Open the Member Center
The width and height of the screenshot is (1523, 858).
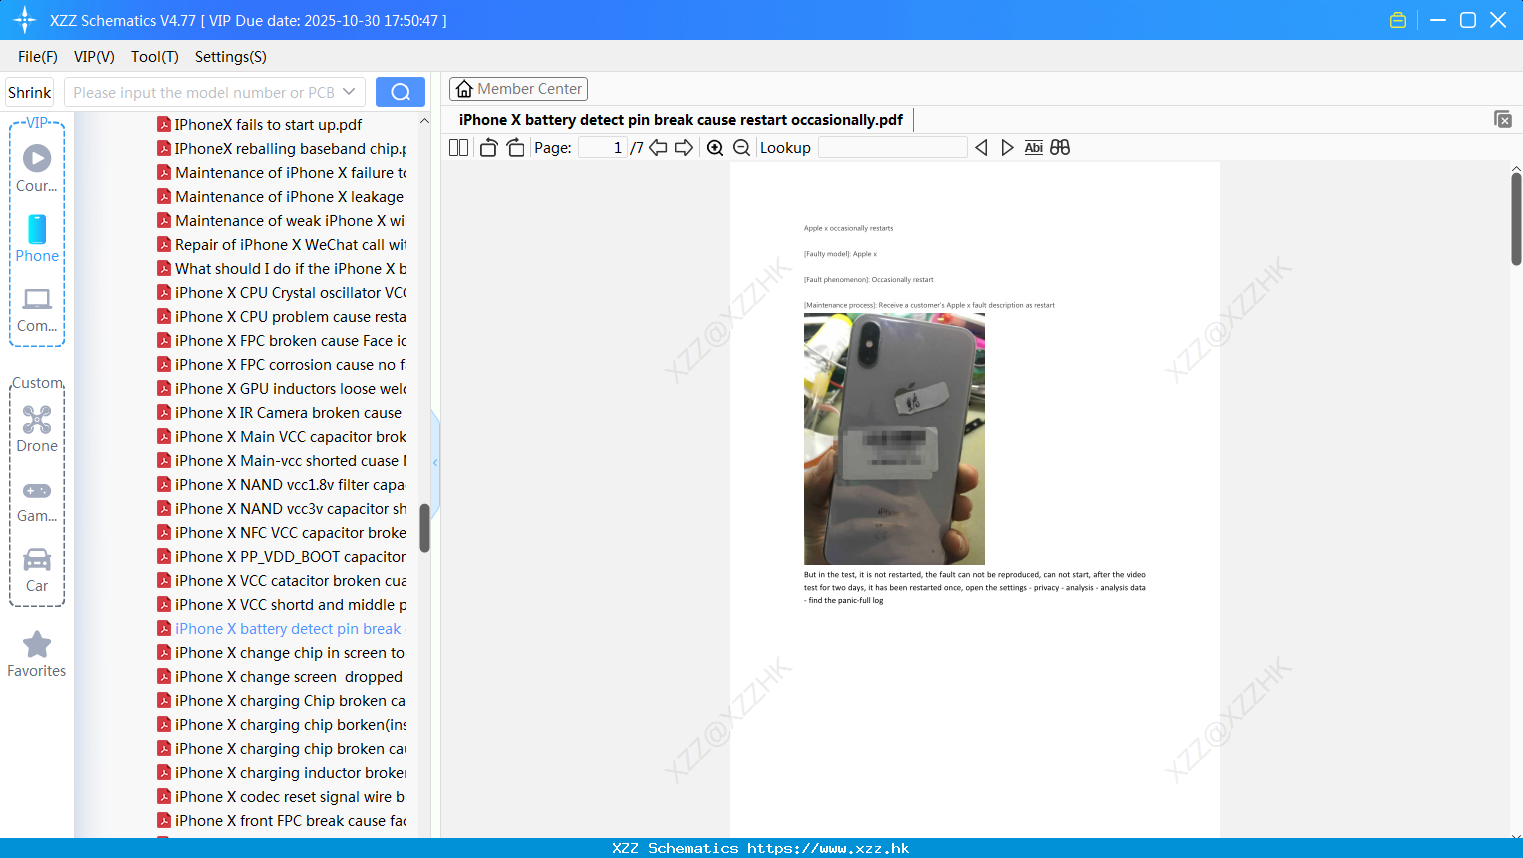(518, 89)
